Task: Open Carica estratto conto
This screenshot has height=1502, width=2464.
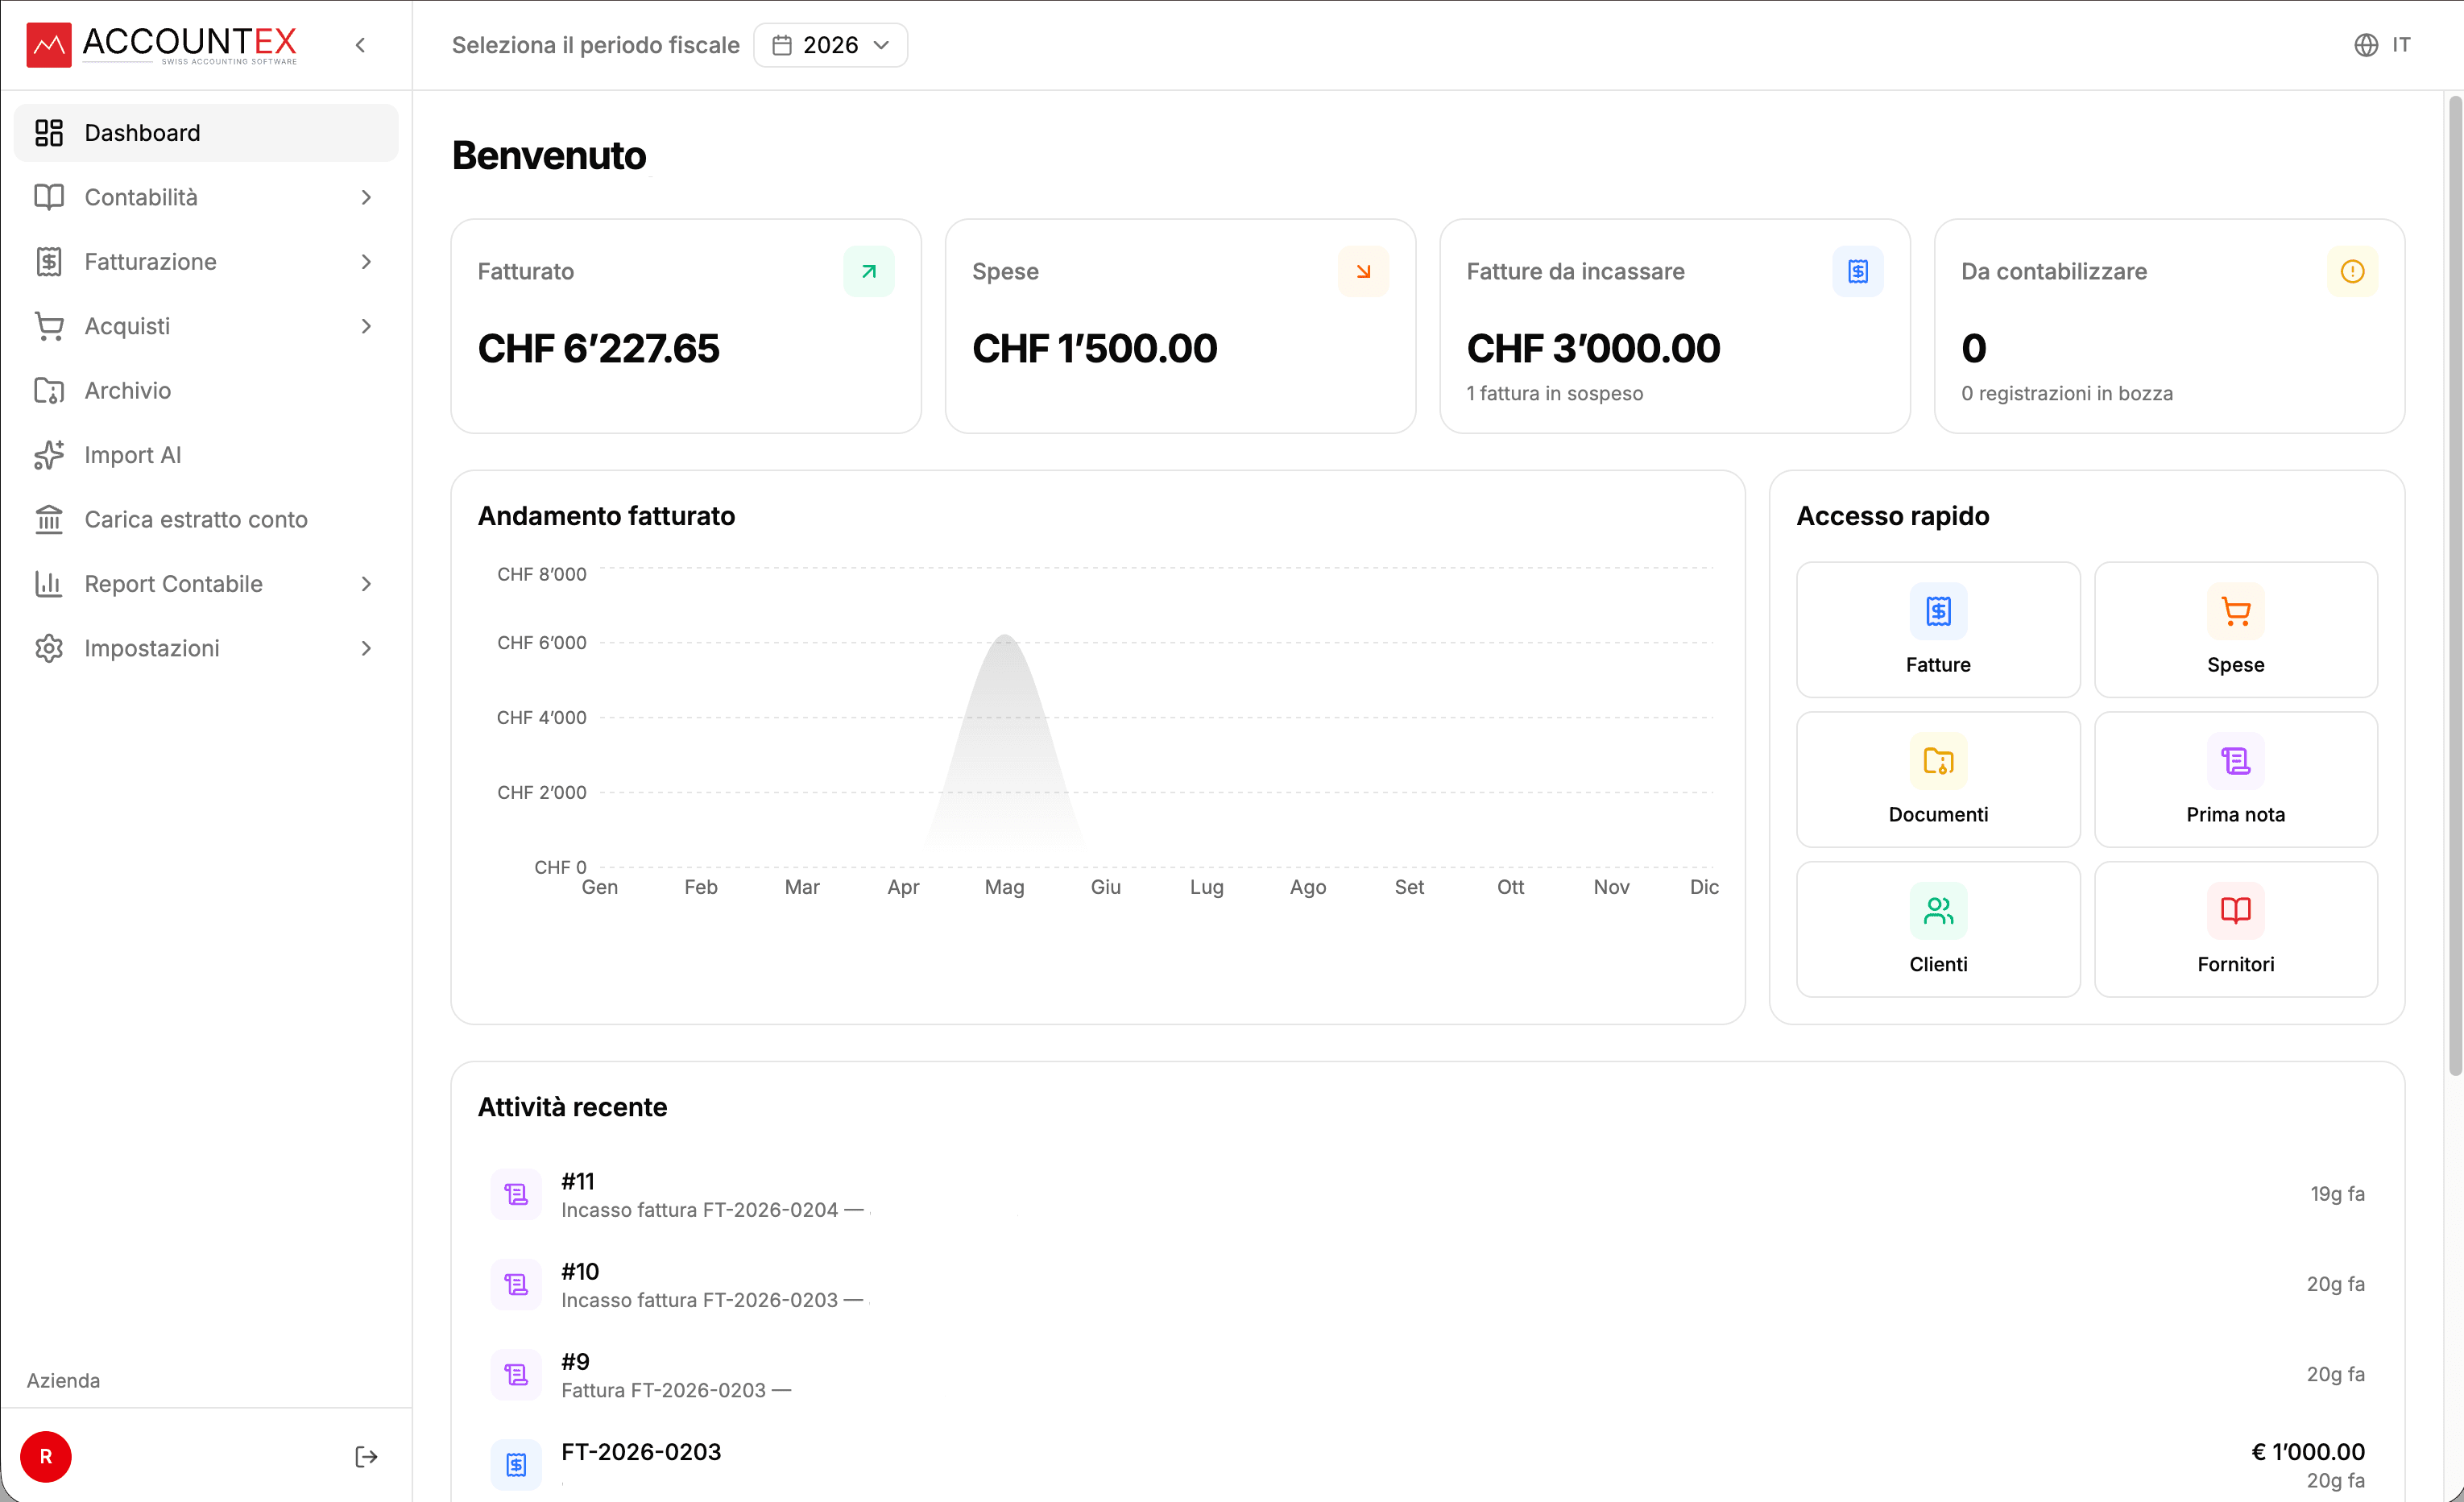Action: [x=206, y=519]
